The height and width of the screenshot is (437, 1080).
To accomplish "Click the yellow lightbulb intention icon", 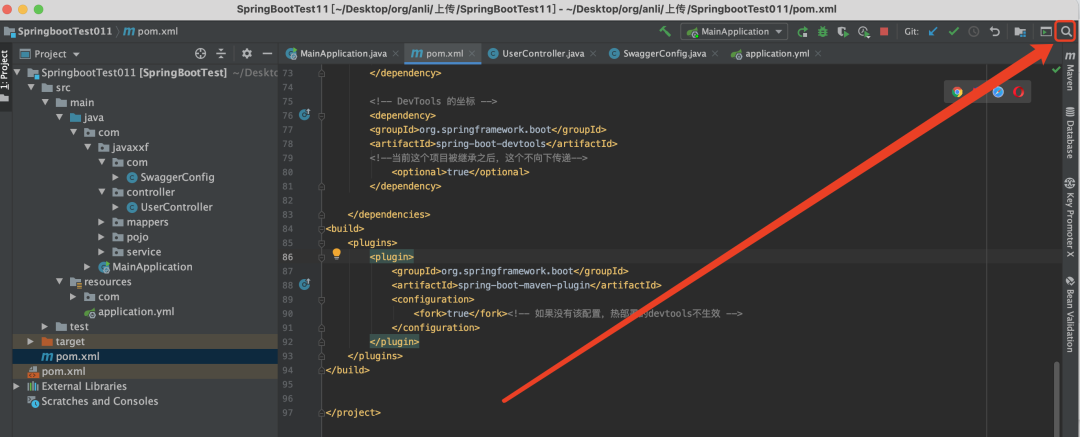I will pyautogui.click(x=337, y=254).
